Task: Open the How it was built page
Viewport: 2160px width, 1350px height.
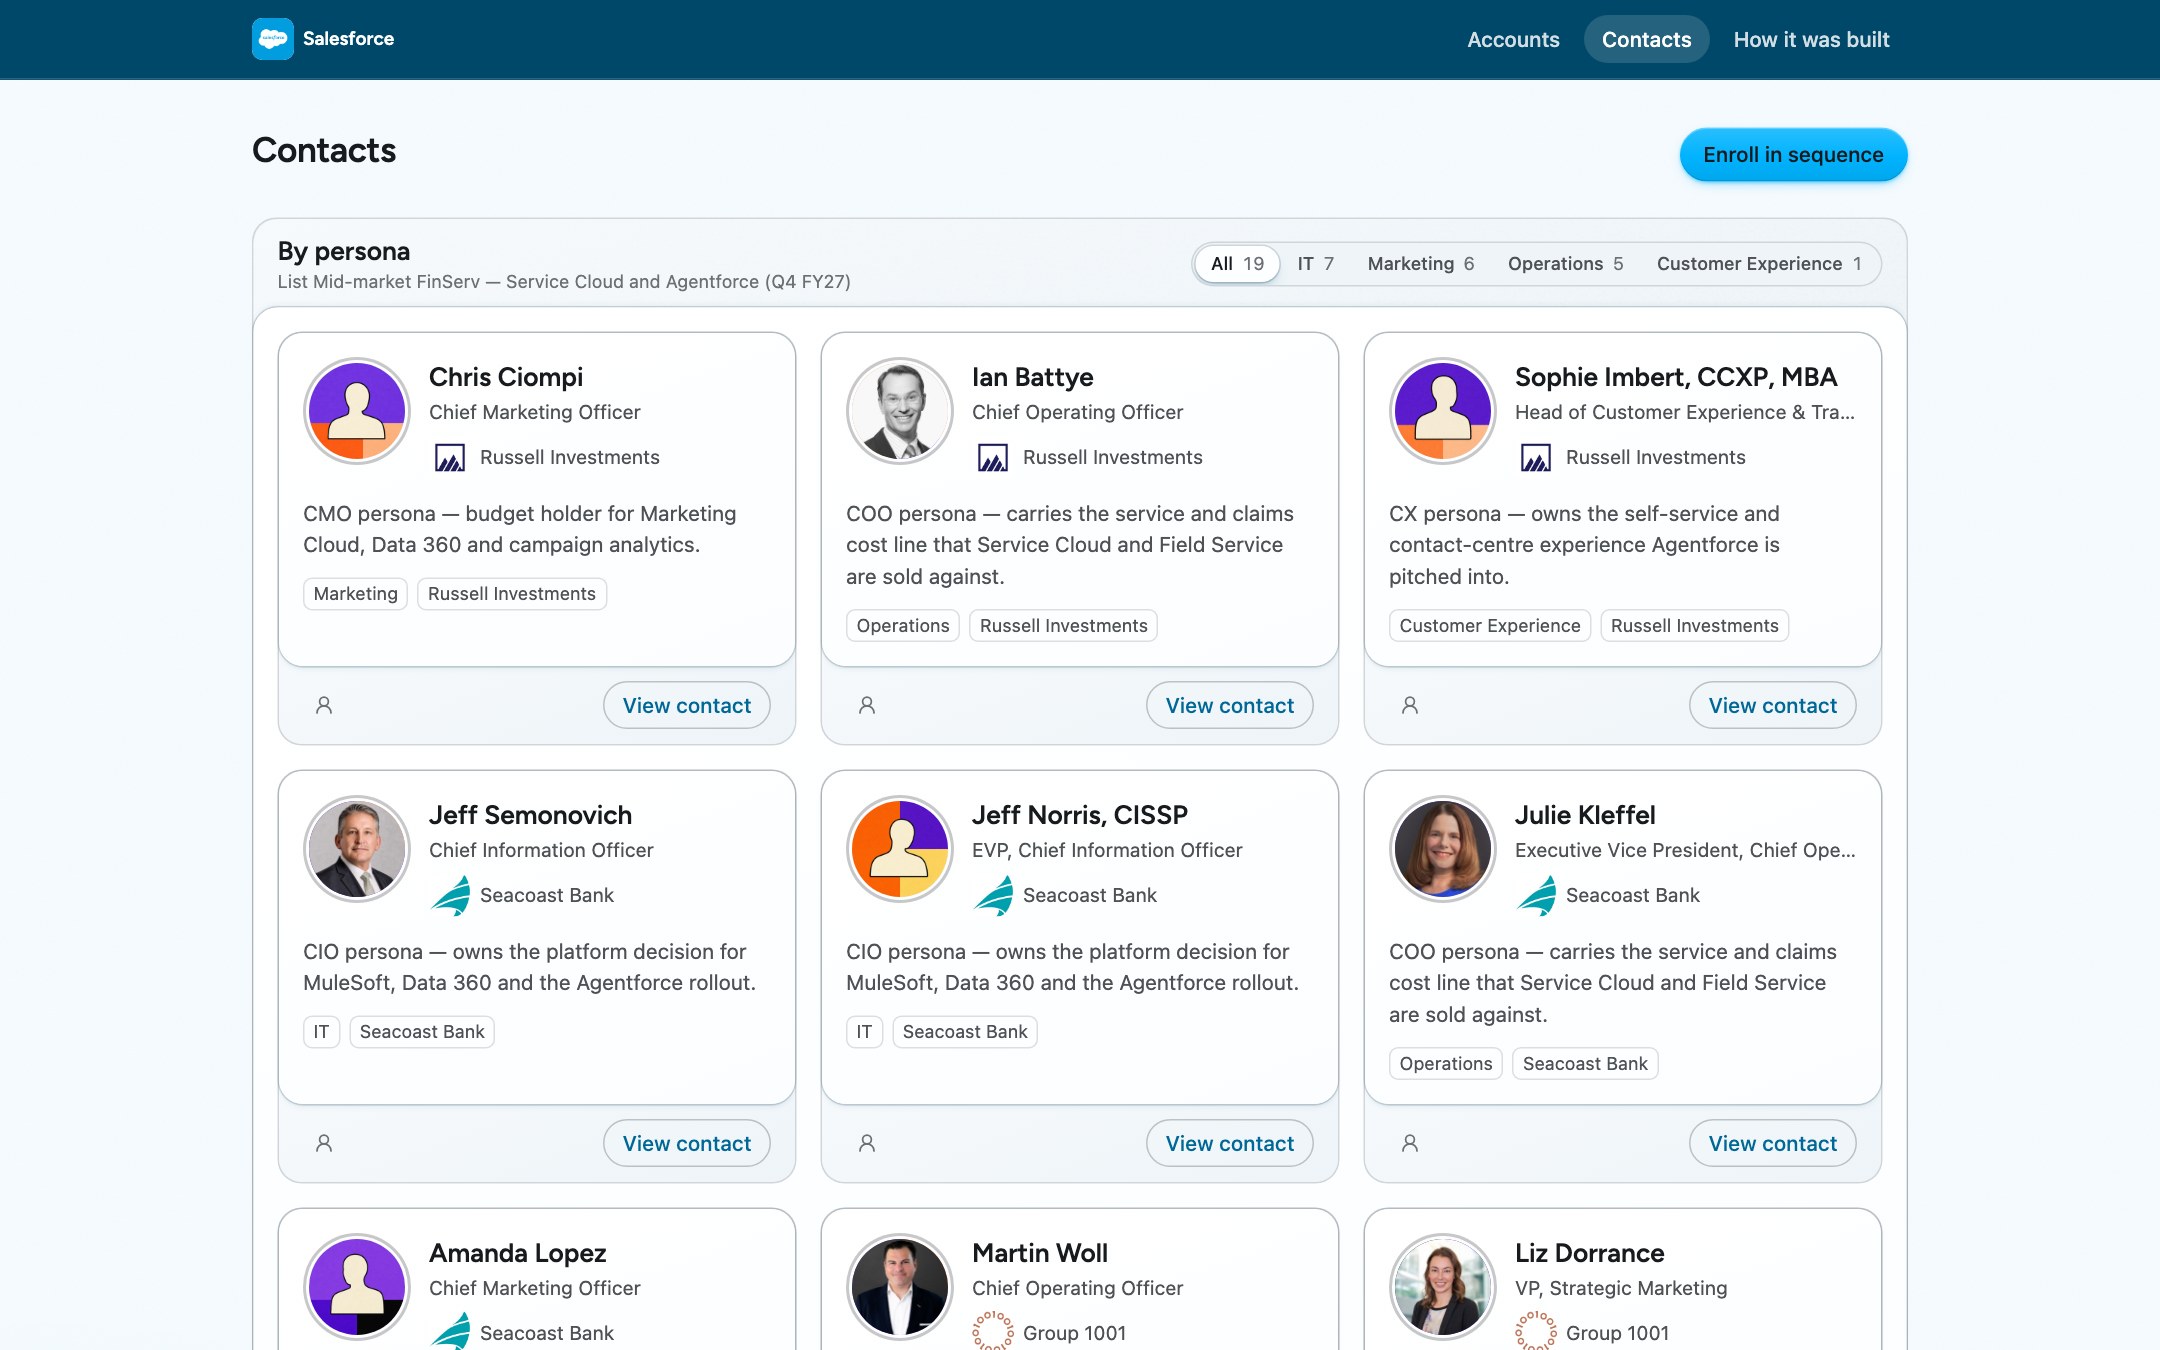Action: [1811, 39]
